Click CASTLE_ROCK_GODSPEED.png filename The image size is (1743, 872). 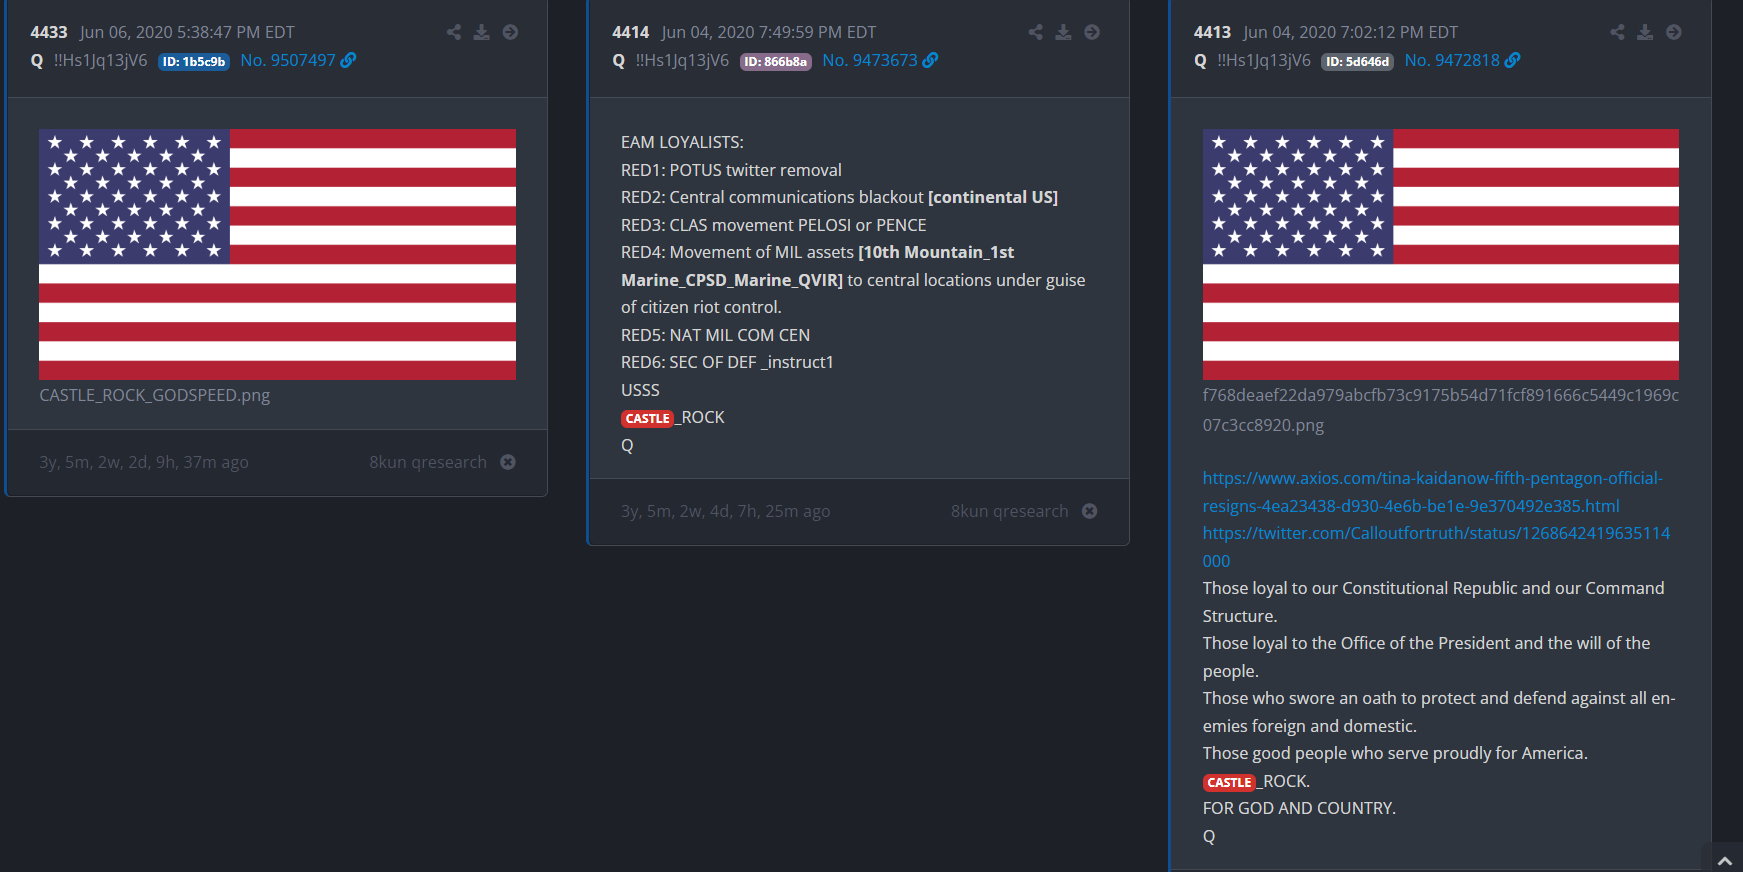point(155,395)
